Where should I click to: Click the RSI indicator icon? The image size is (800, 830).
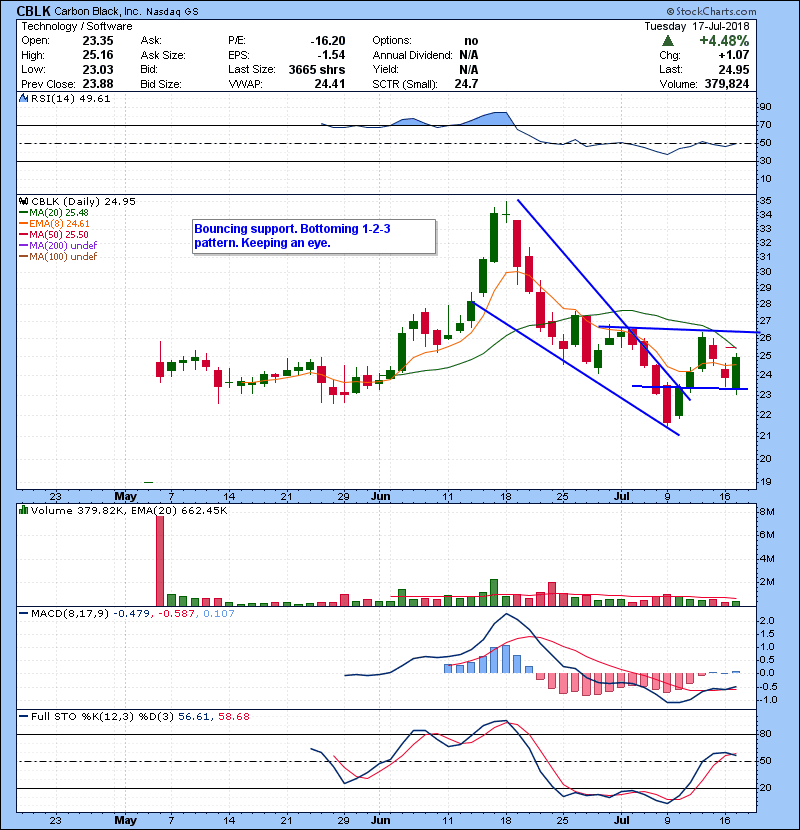coord(23,98)
